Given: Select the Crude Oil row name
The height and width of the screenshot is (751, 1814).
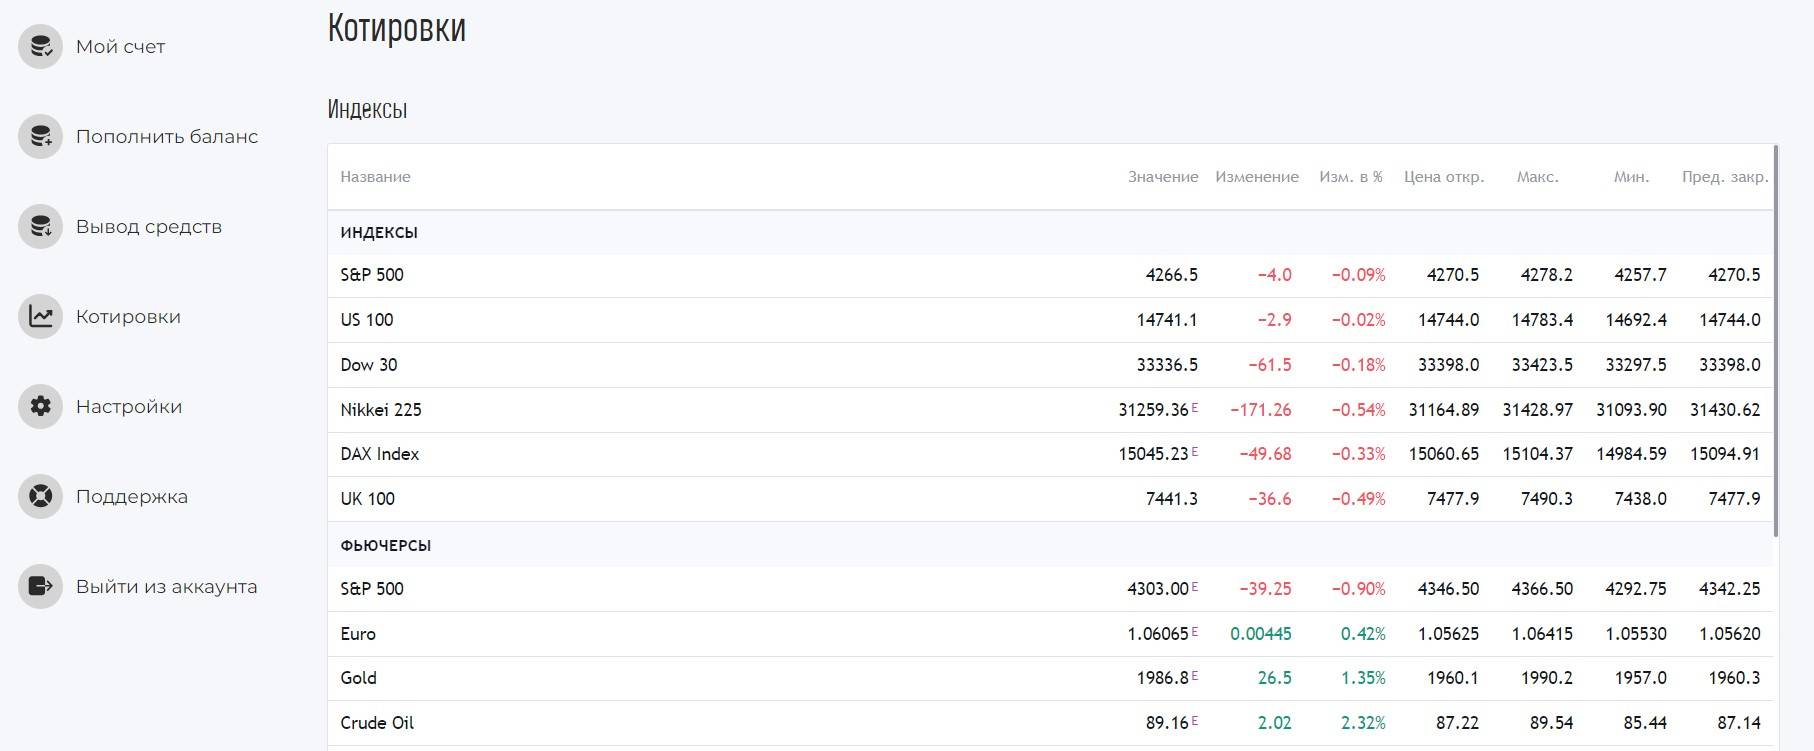Looking at the screenshot, I should coord(377,723).
